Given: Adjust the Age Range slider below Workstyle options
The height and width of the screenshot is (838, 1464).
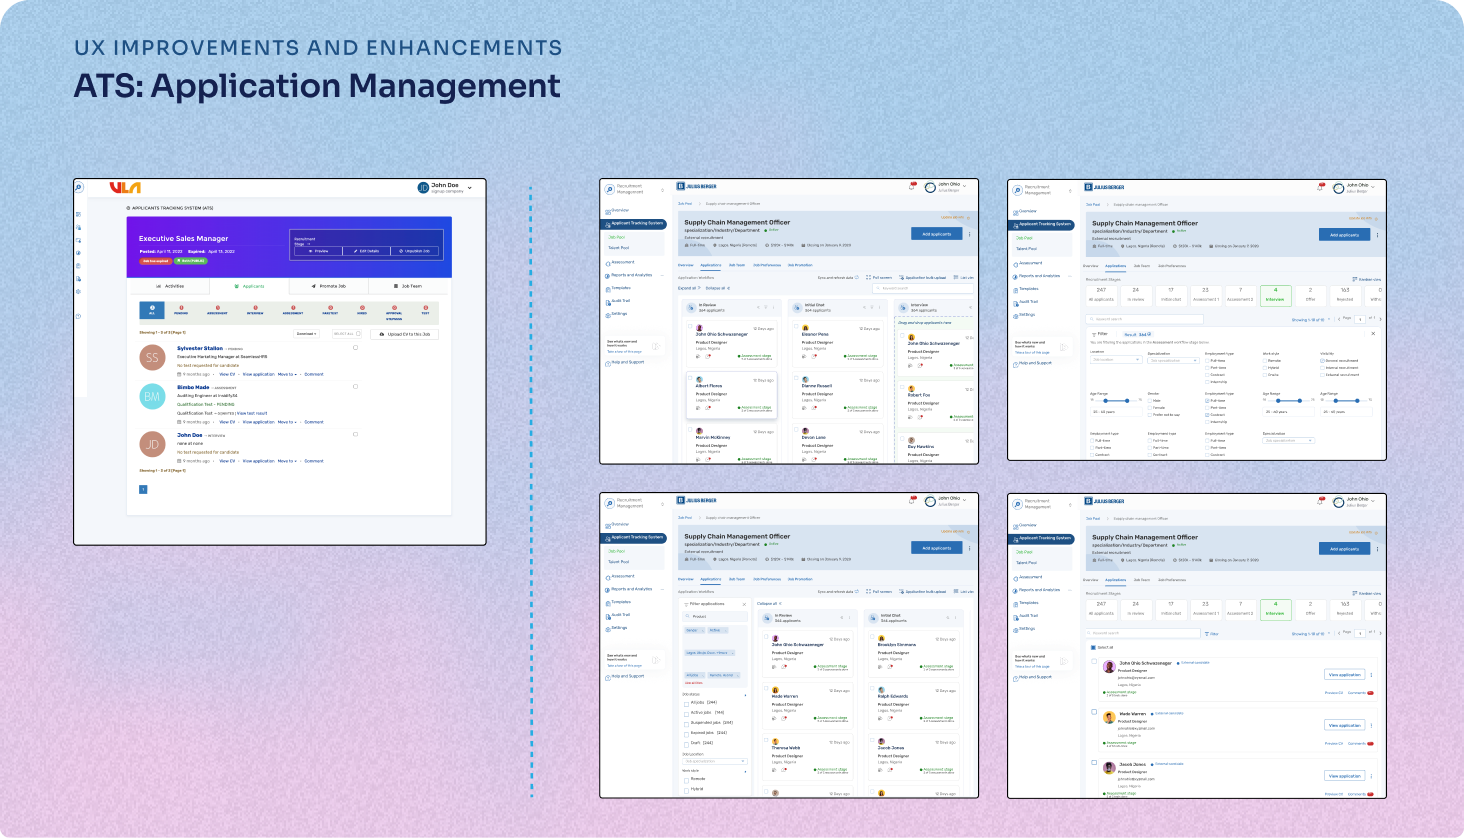Looking at the screenshot, I should (1289, 401).
